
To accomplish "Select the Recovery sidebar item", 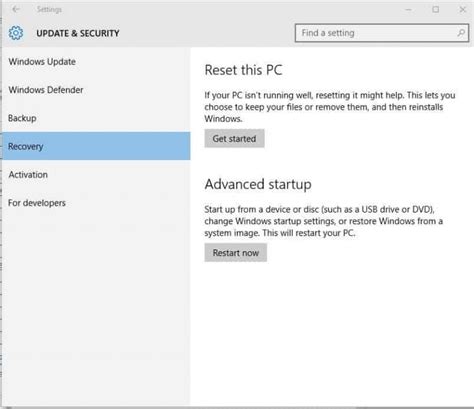I will click(x=96, y=146).
